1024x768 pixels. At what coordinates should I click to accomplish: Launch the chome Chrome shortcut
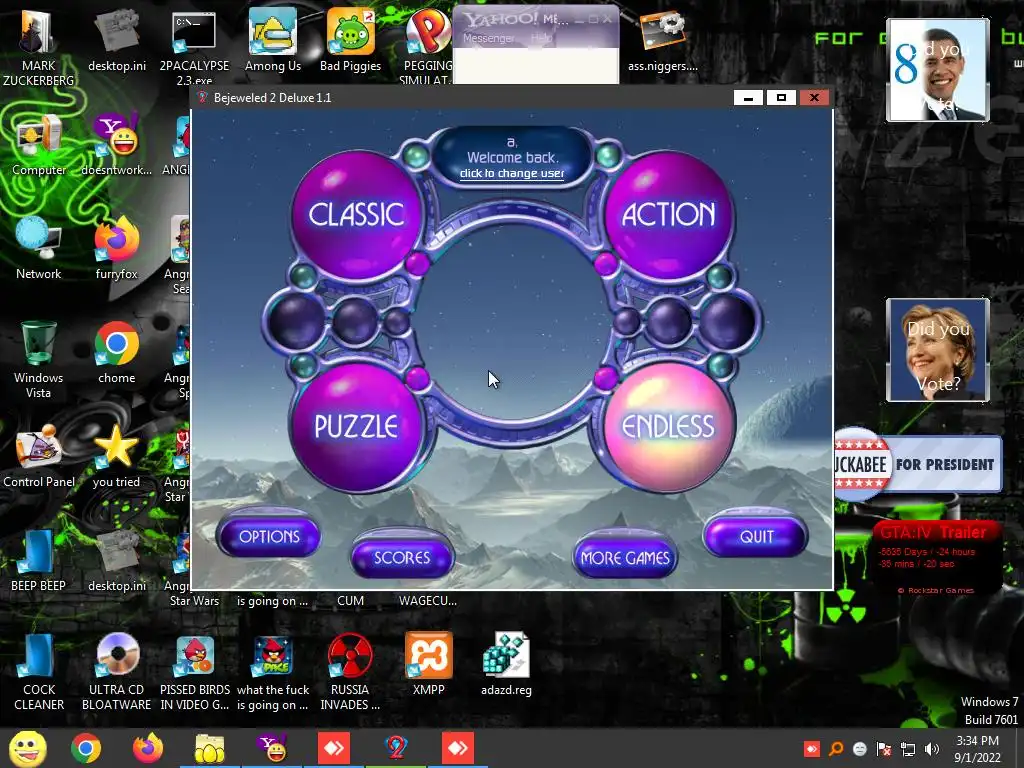point(117,354)
